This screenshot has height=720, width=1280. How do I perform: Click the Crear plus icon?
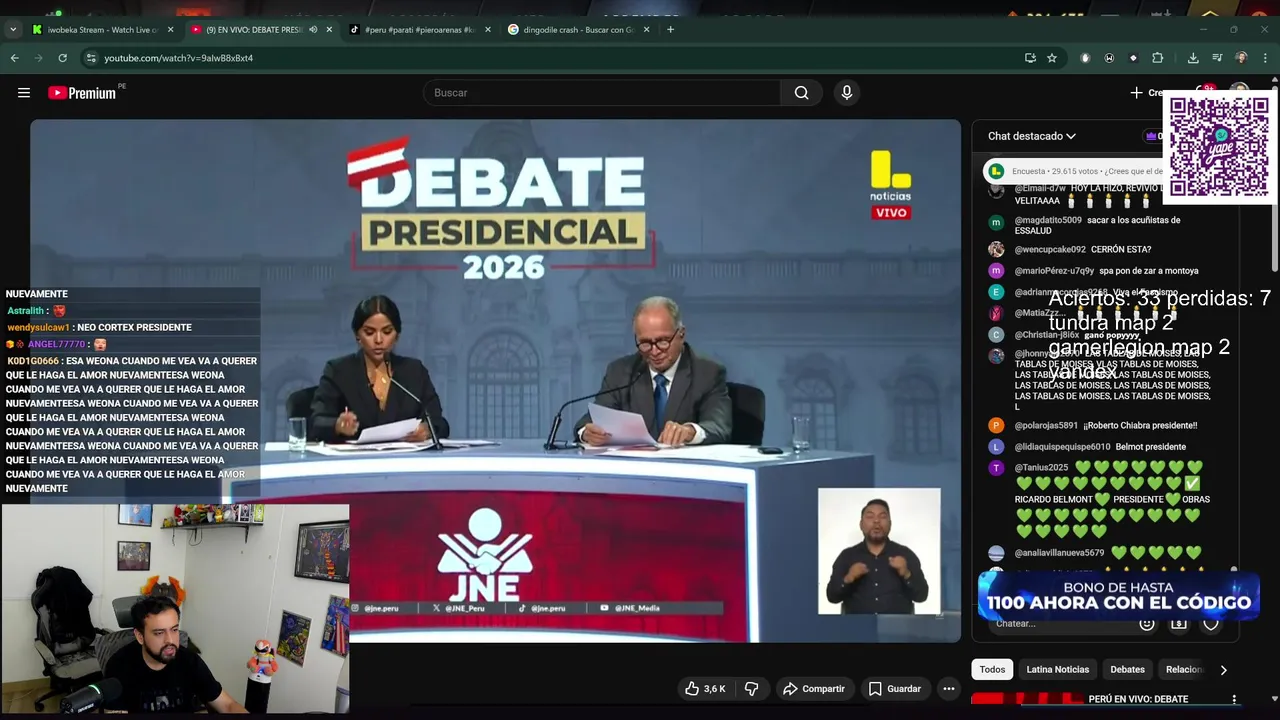[x=1136, y=93]
